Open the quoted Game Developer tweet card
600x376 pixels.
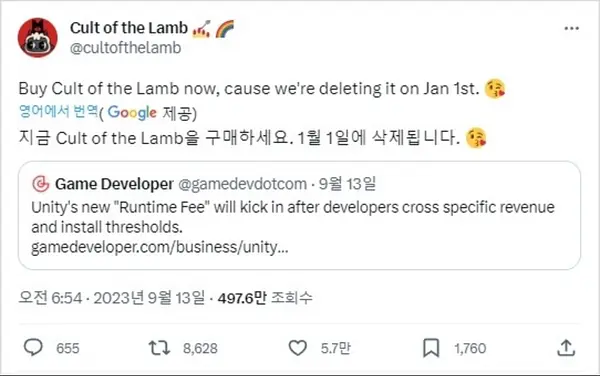pyautogui.click(x=299, y=215)
